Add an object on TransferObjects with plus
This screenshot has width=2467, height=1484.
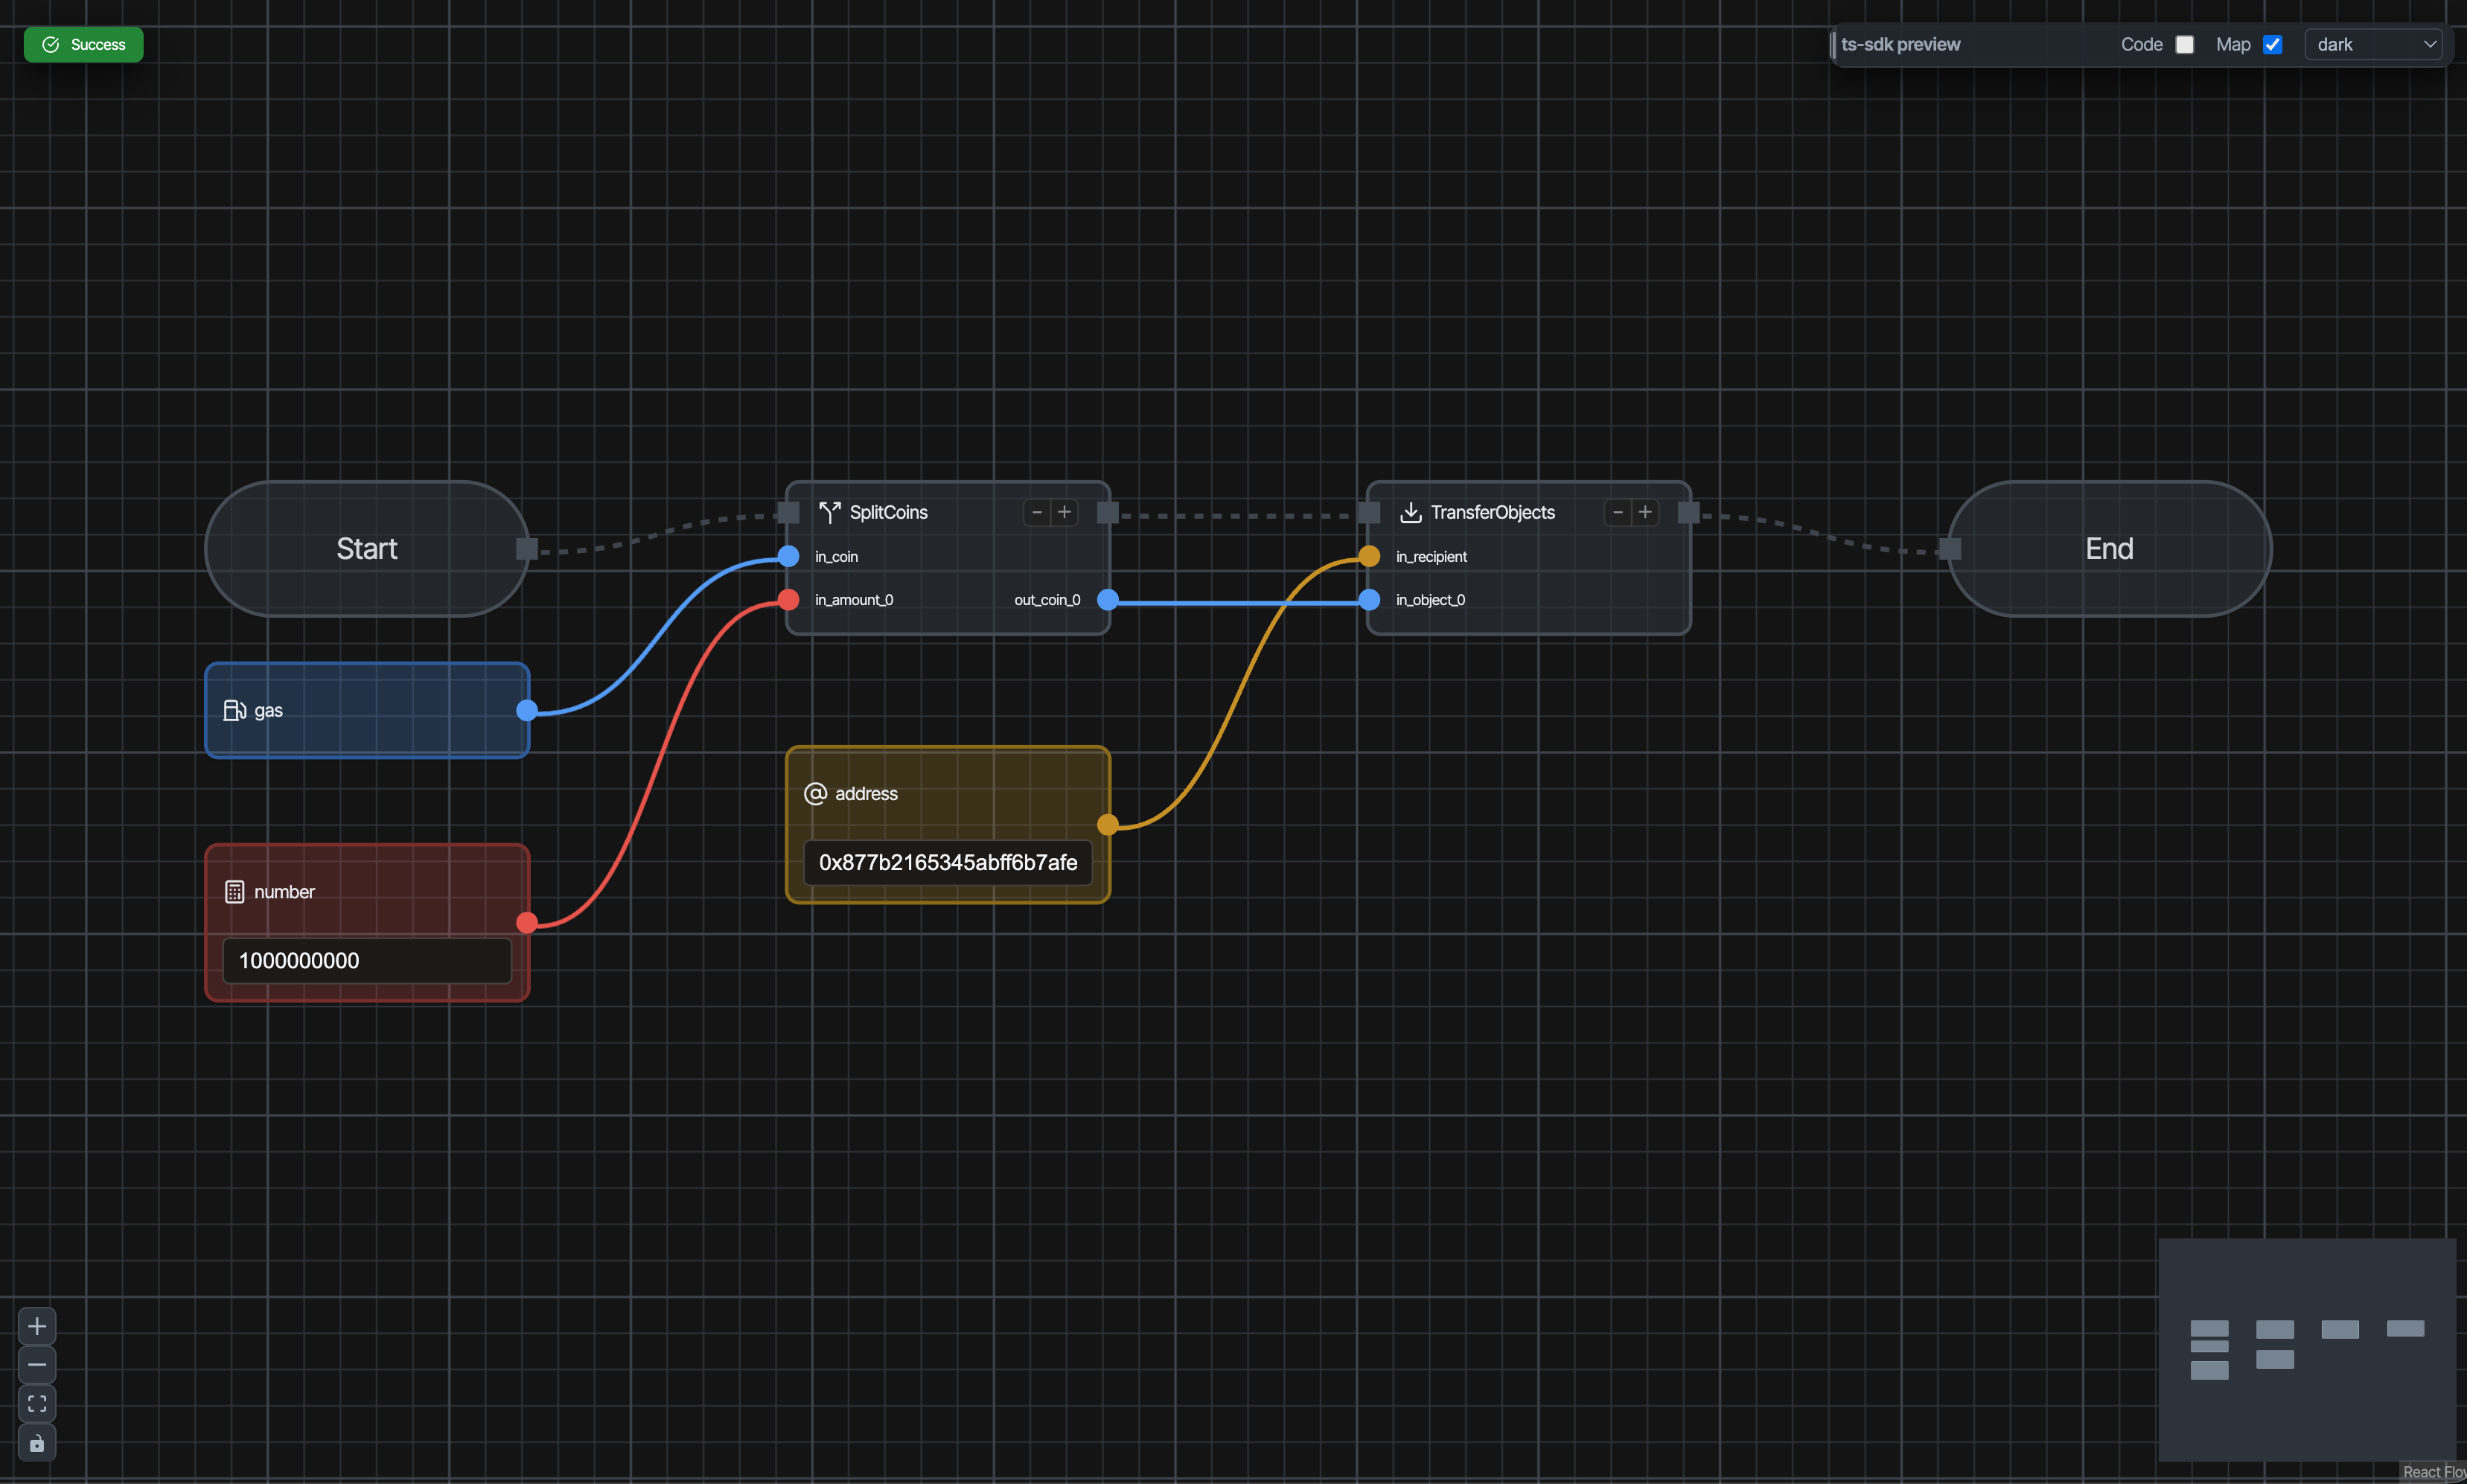point(1647,512)
